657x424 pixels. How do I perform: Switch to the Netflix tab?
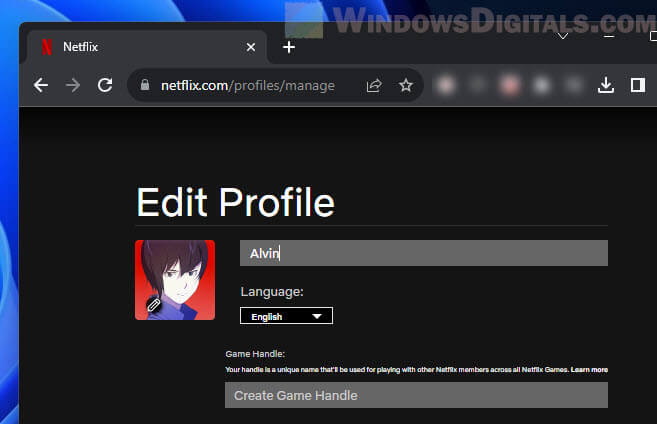147,47
